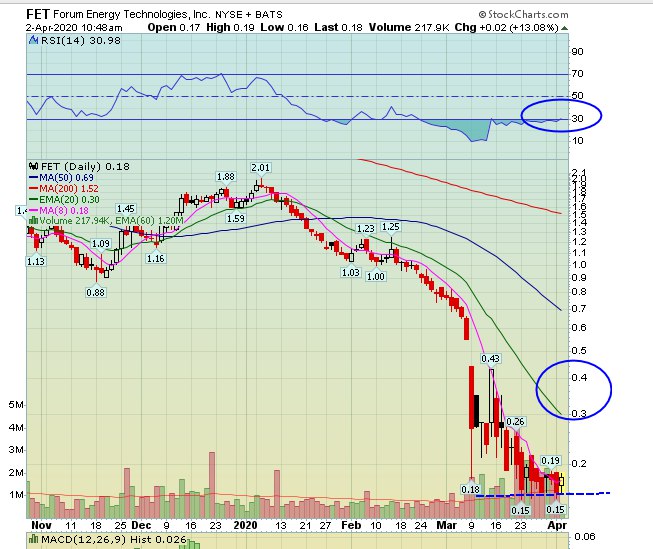The width and height of the screenshot is (653, 549).
Task: Click the 1.03 price label
Action: pos(351,273)
